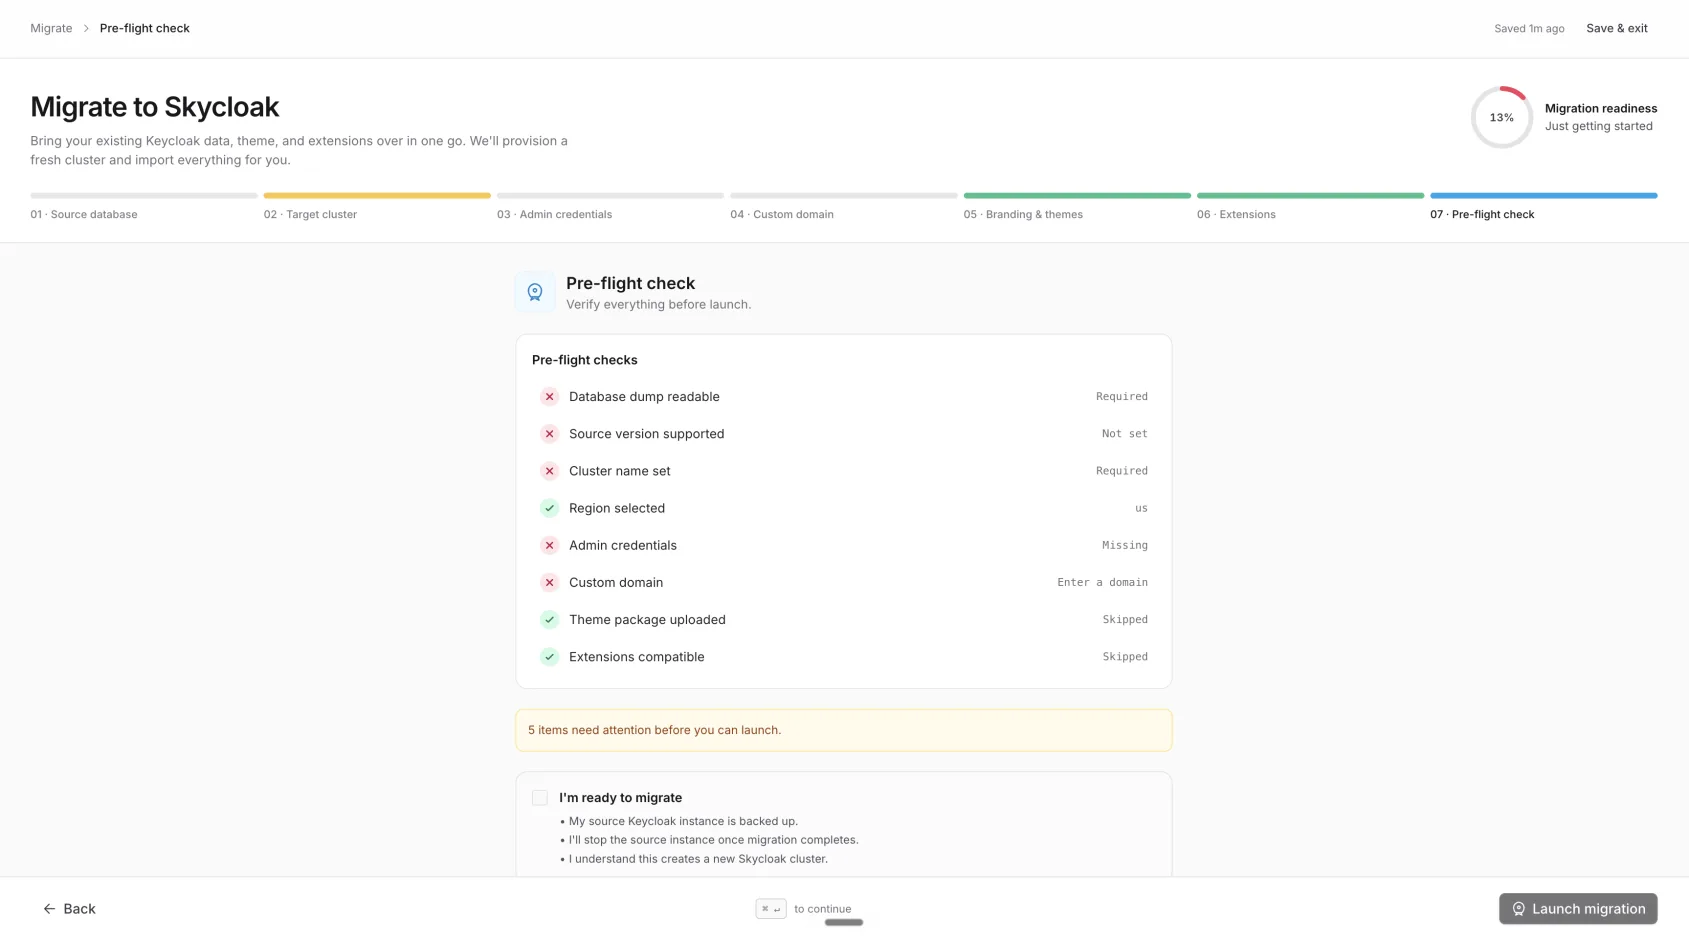
Task: Click the Theme package uploaded label
Action: tap(647, 620)
